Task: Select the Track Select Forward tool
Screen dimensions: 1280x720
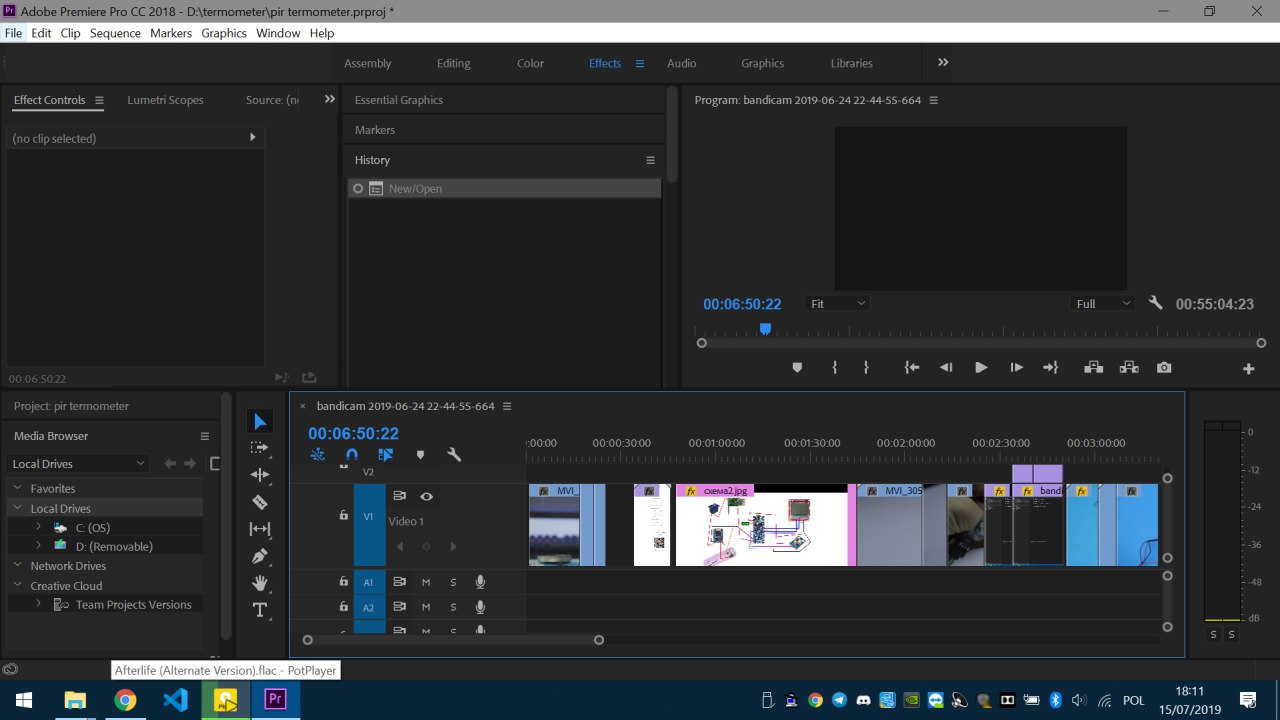Action: [260, 448]
